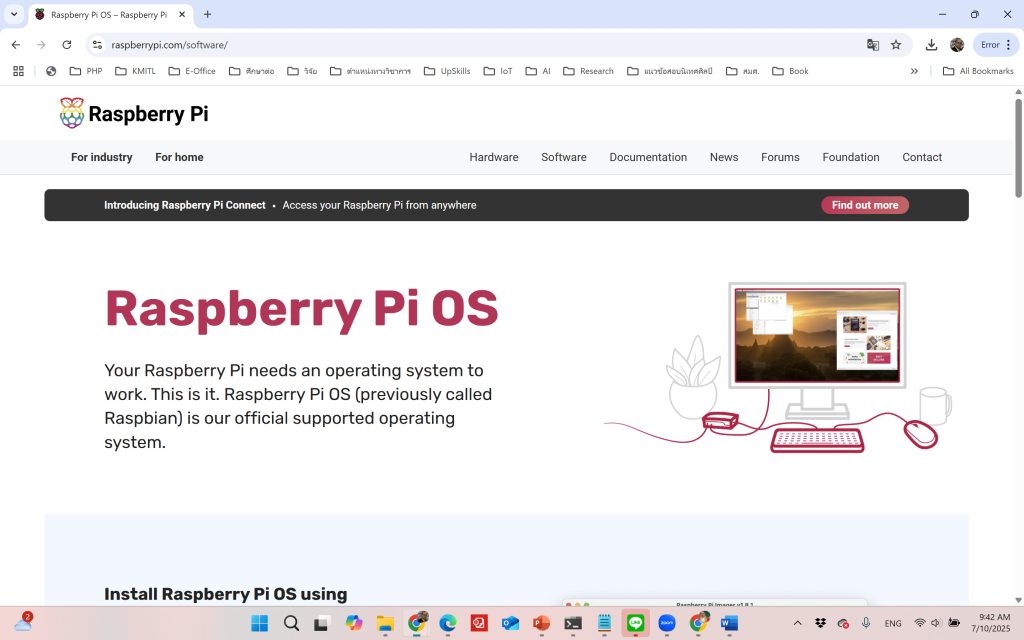Open the Research bookmarks folder
Screen dimensions: 1024x640
588,71
